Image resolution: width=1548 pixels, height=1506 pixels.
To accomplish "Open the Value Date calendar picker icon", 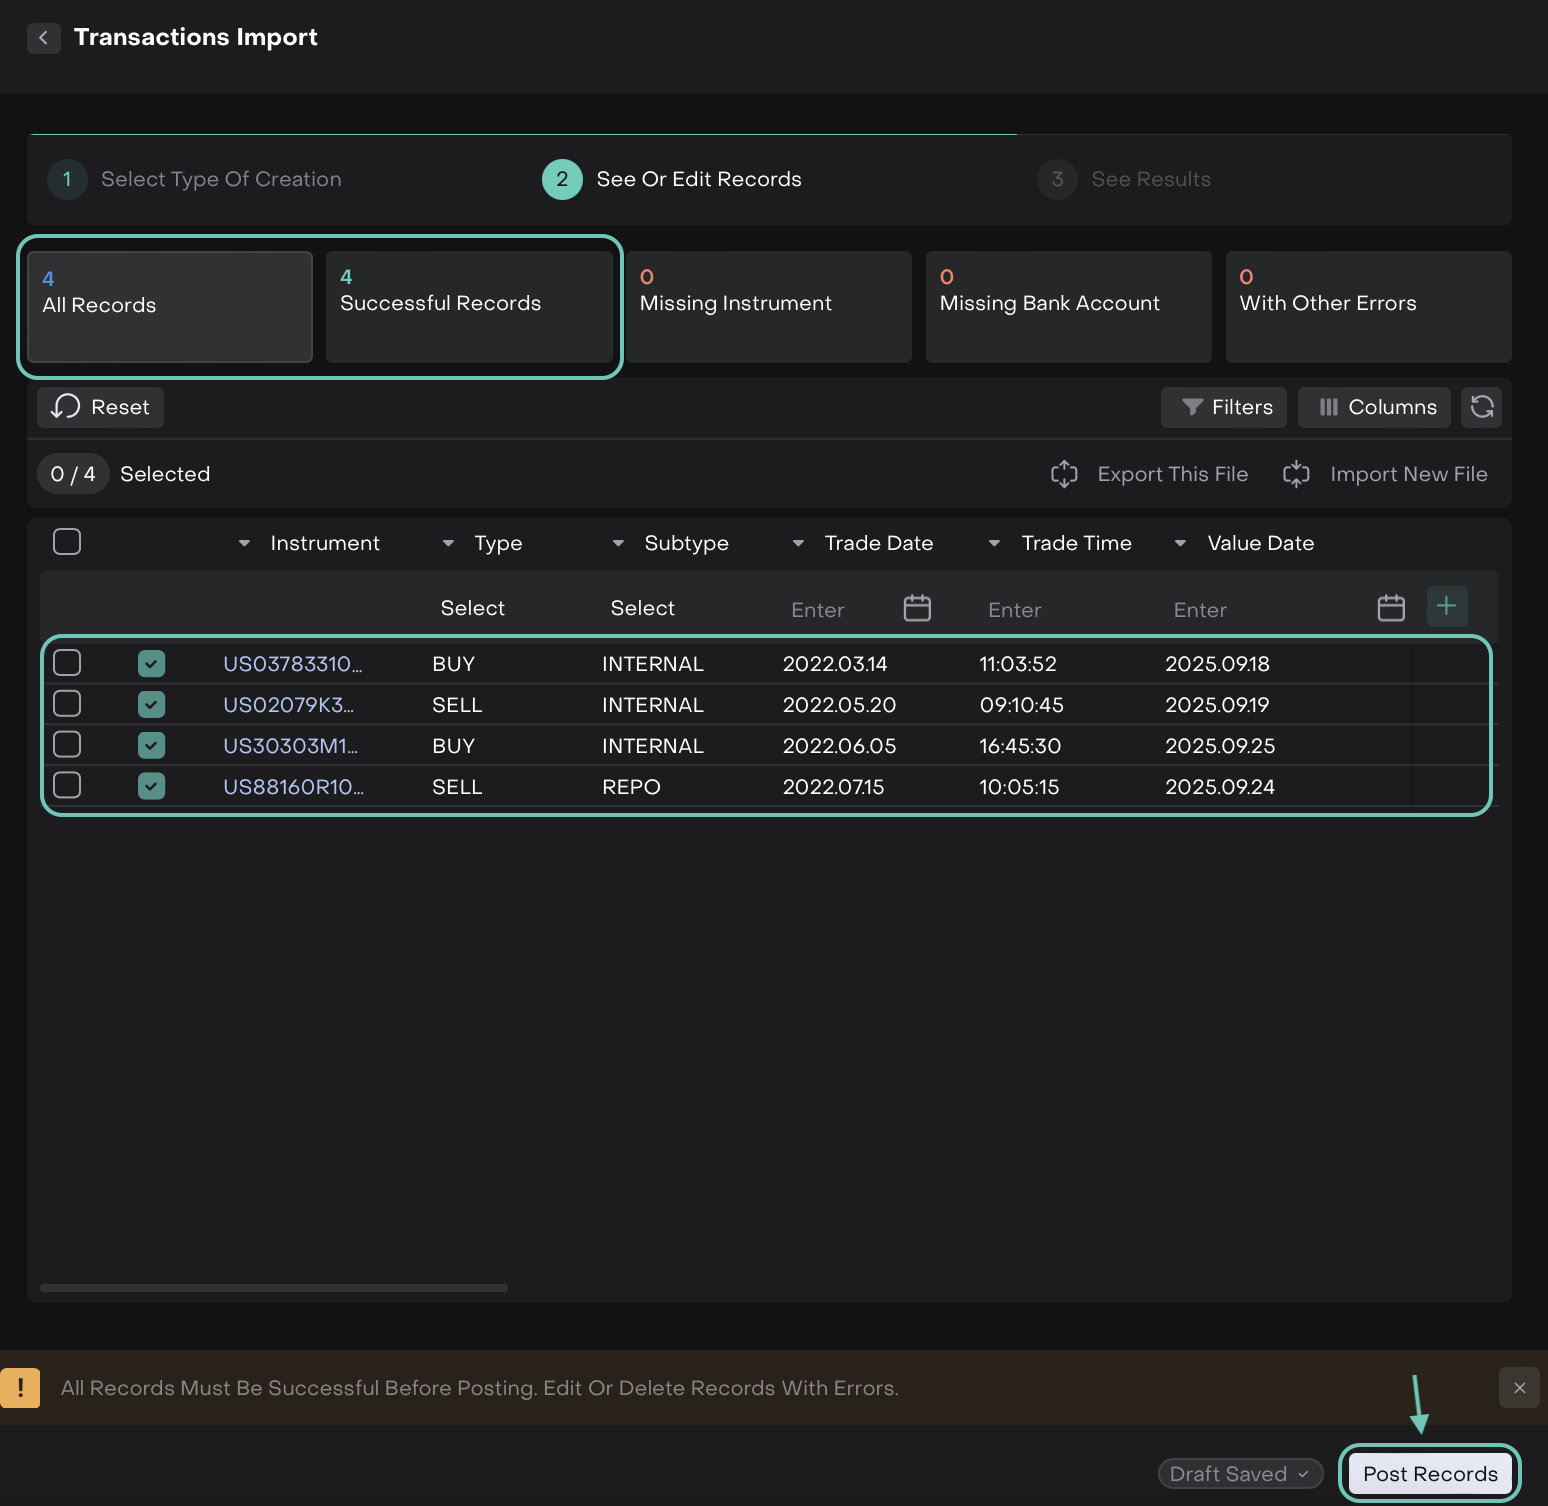I will (x=1390, y=608).
